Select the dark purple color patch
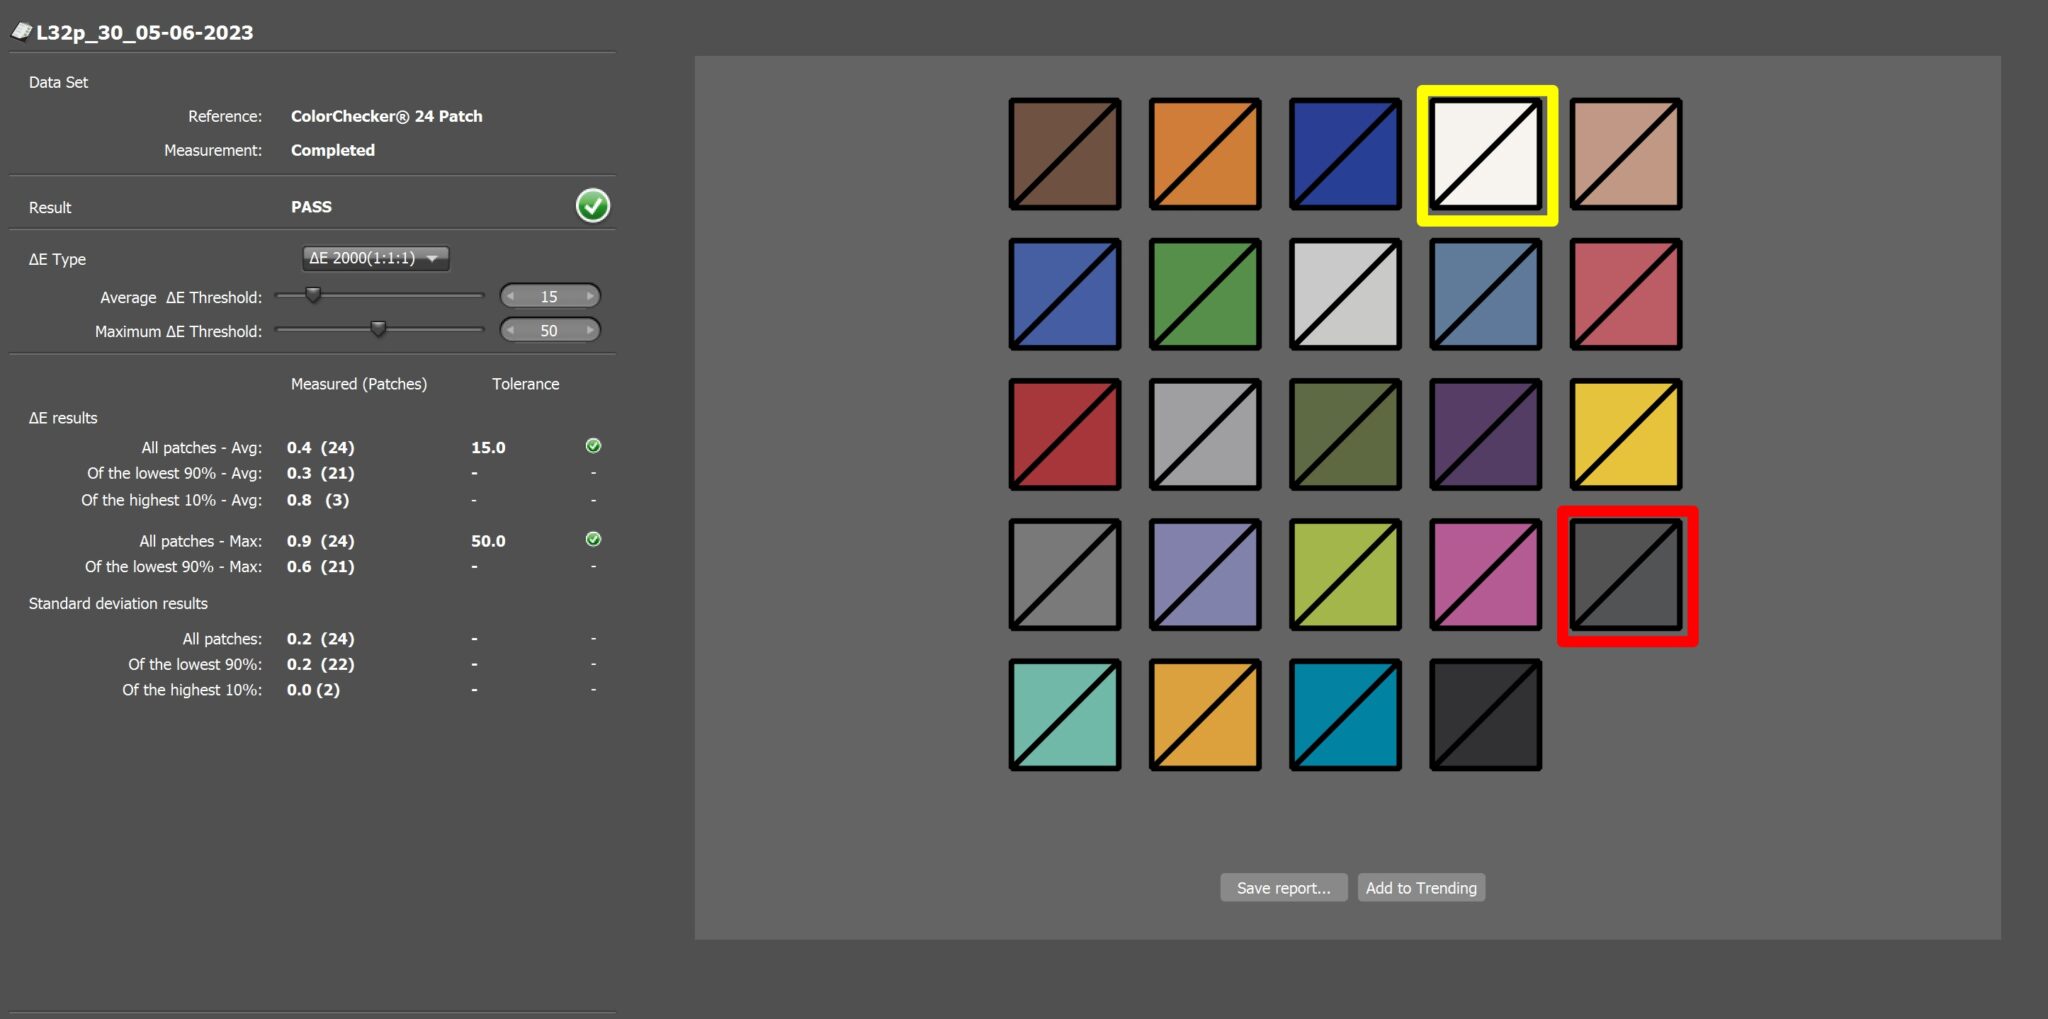Image resolution: width=2048 pixels, height=1019 pixels. point(1486,435)
